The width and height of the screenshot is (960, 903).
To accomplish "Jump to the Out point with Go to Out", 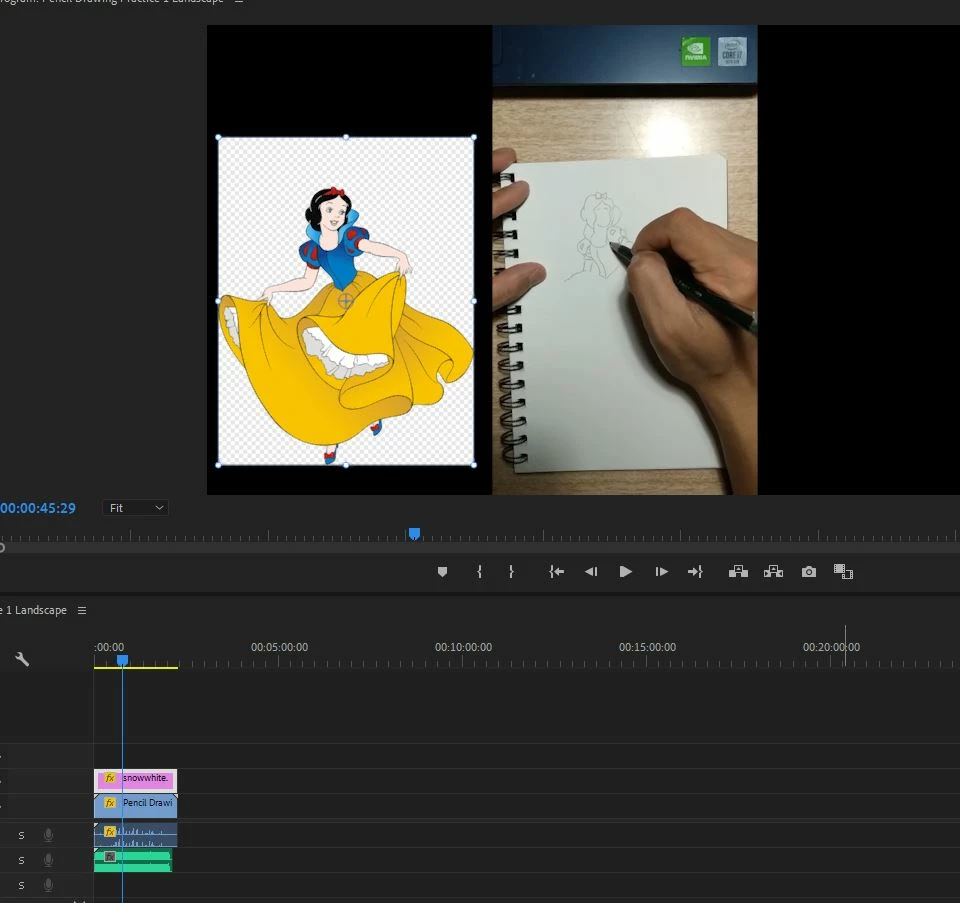I will (x=696, y=572).
